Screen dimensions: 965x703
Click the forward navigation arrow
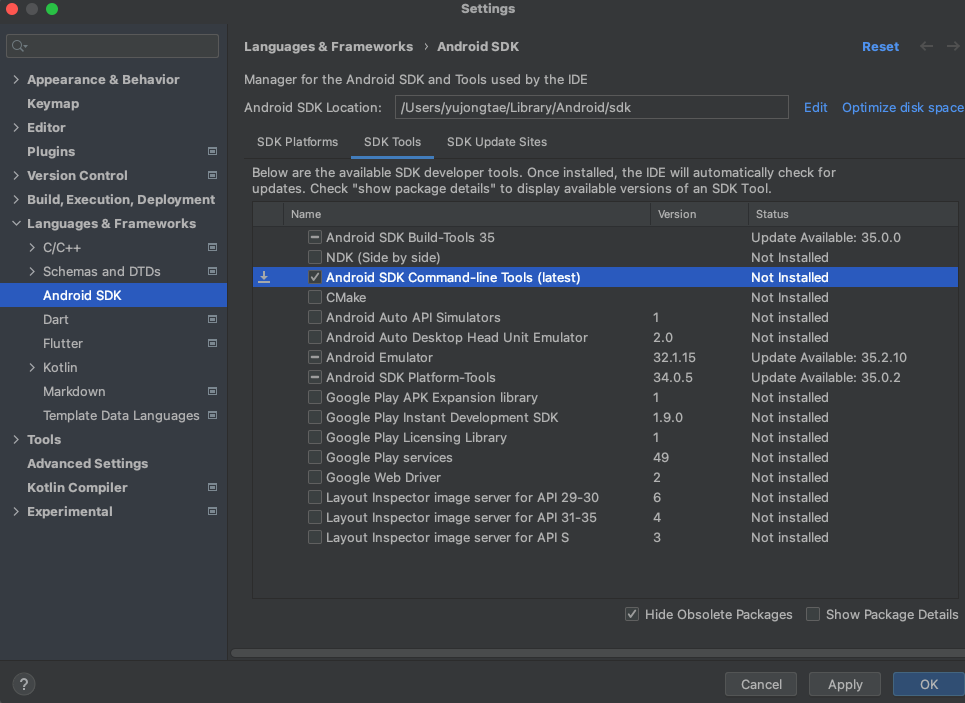[x=952, y=47]
